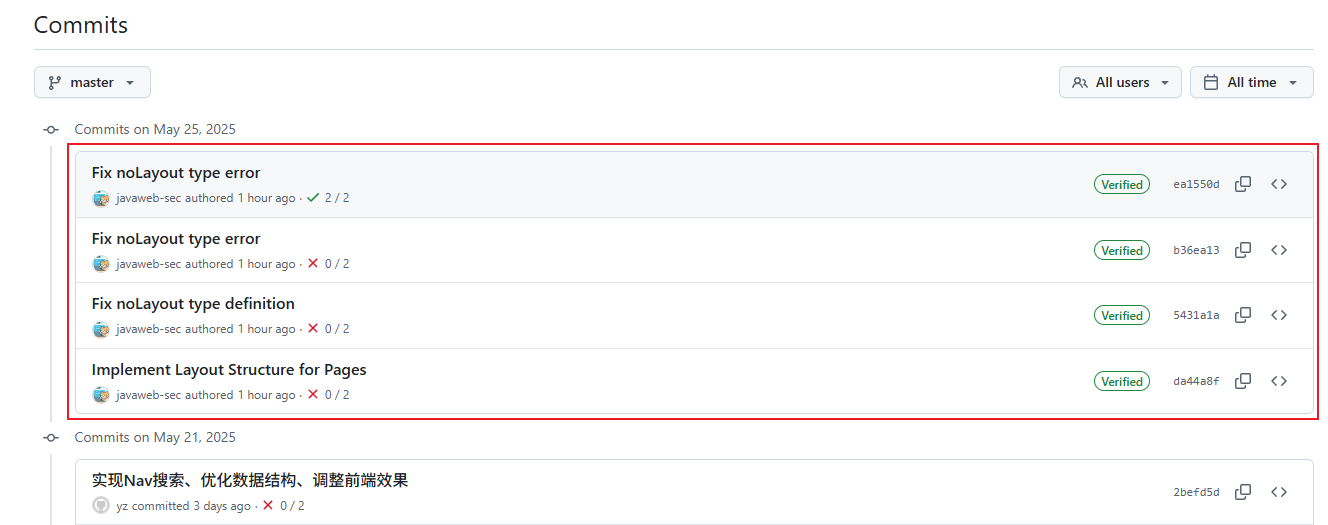Click javaweb-sec avatar on Implement Layout commit
The width and height of the screenshot is (1328, 525).
click(x=101, y=395)
